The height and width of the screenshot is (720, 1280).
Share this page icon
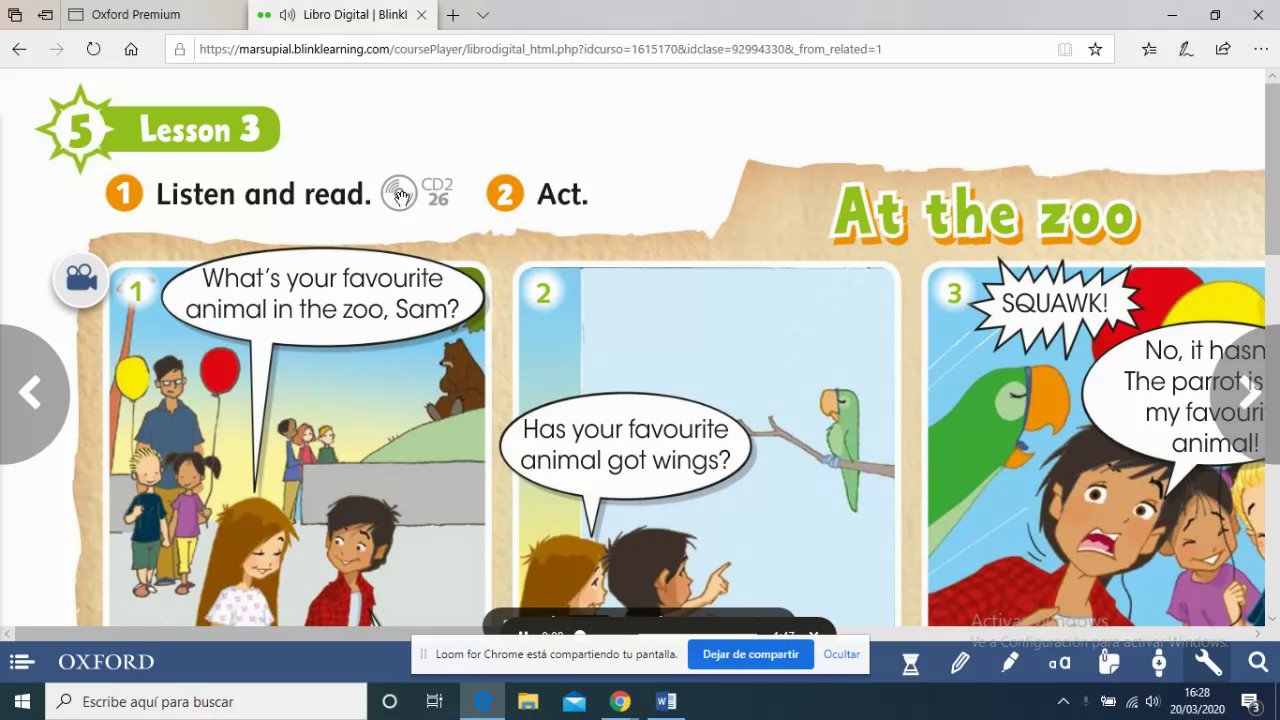pyautogui.click(x=1223, y=49)
